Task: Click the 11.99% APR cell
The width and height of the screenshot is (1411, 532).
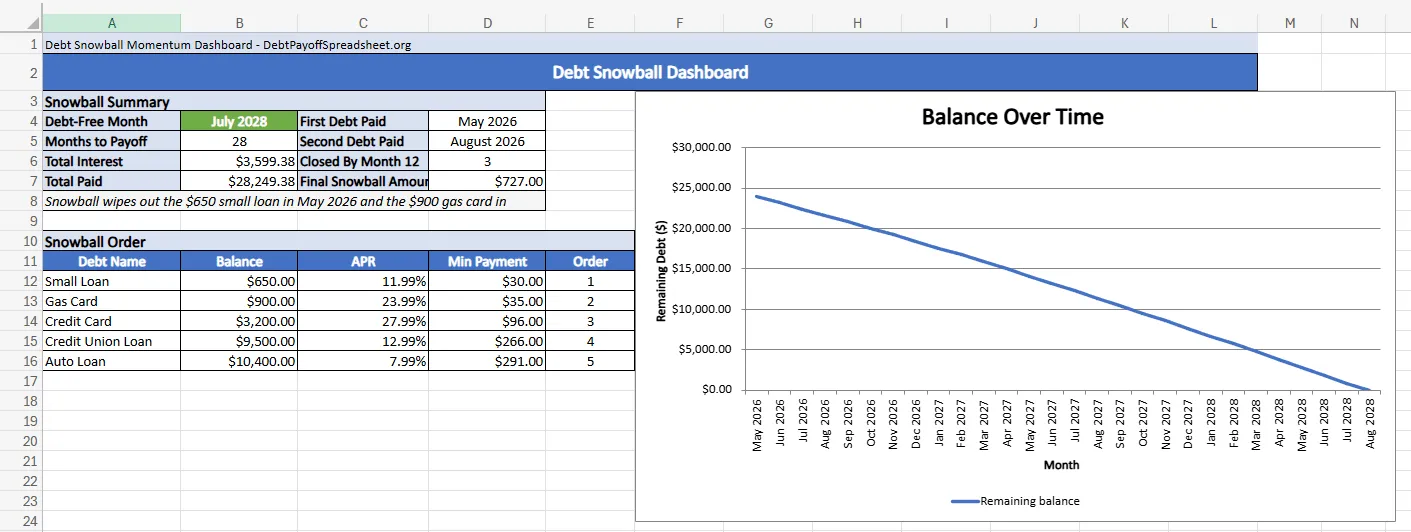Action: click(363, 281)
